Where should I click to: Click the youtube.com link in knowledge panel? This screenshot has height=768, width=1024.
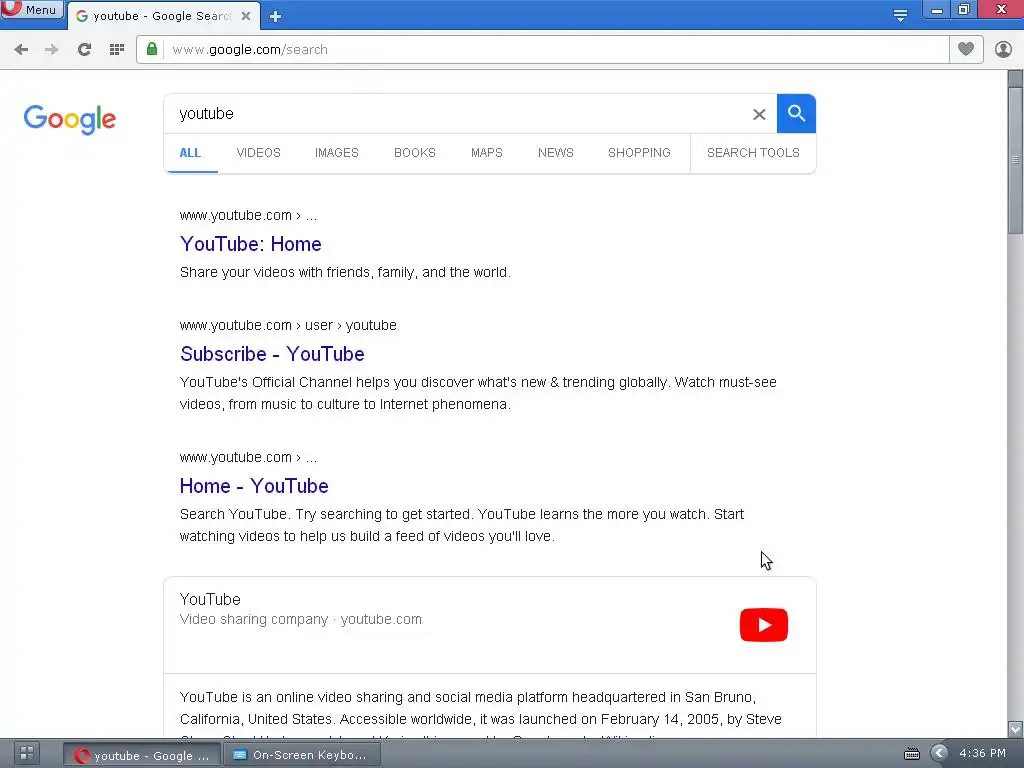(381, 619)
